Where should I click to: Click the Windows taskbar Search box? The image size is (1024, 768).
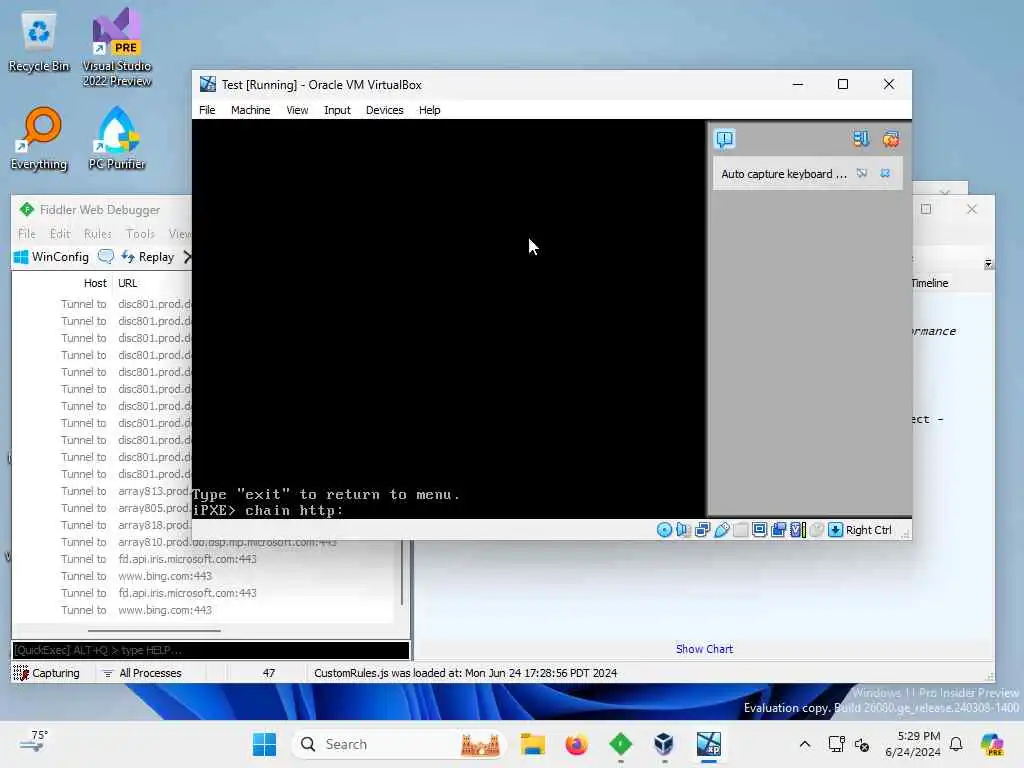pos(398,744)
